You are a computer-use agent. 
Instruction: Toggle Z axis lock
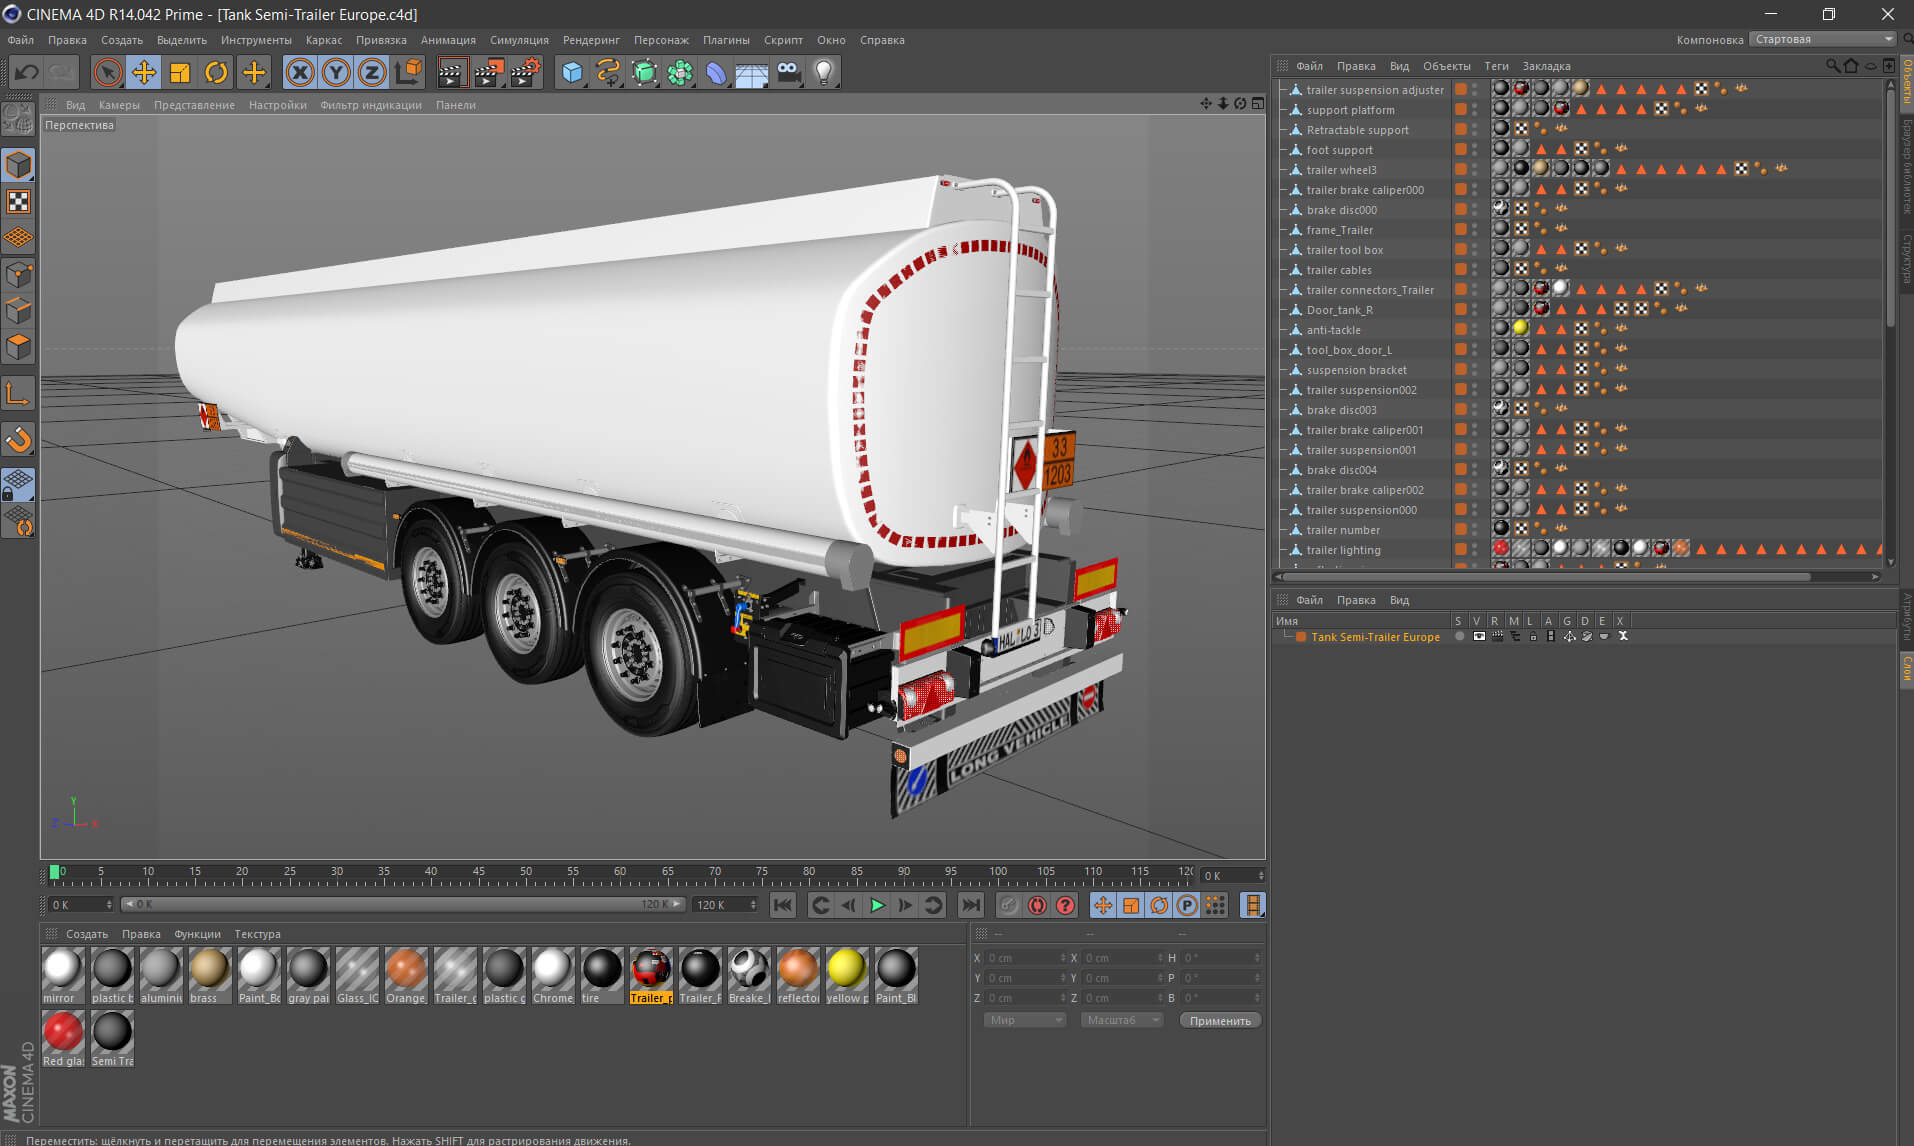[372, 72]
